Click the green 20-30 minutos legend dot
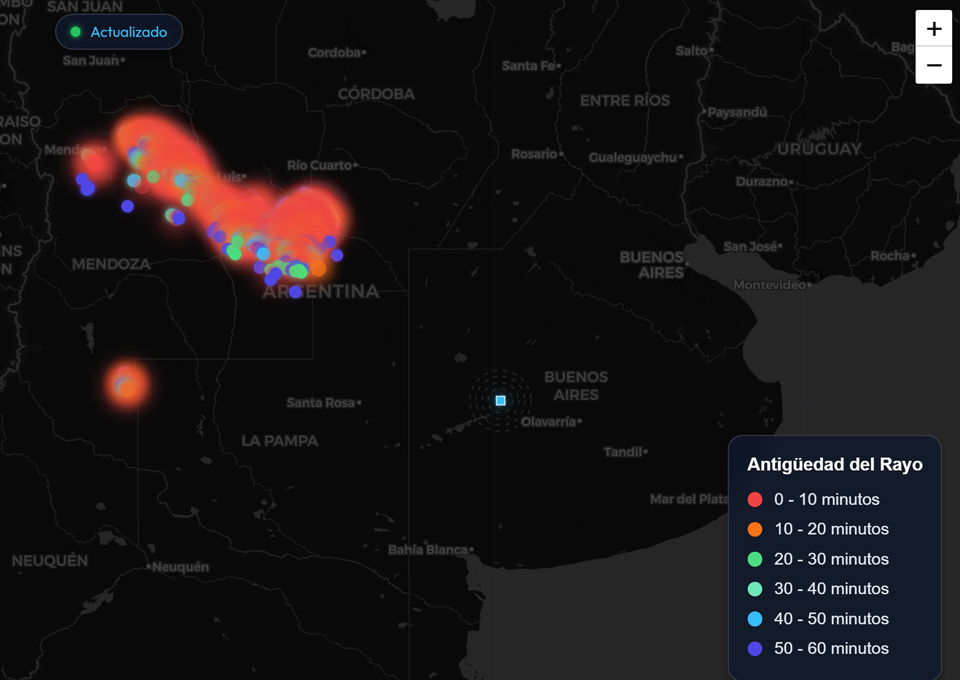Screen dimensions: 960x680 point(757,559)
